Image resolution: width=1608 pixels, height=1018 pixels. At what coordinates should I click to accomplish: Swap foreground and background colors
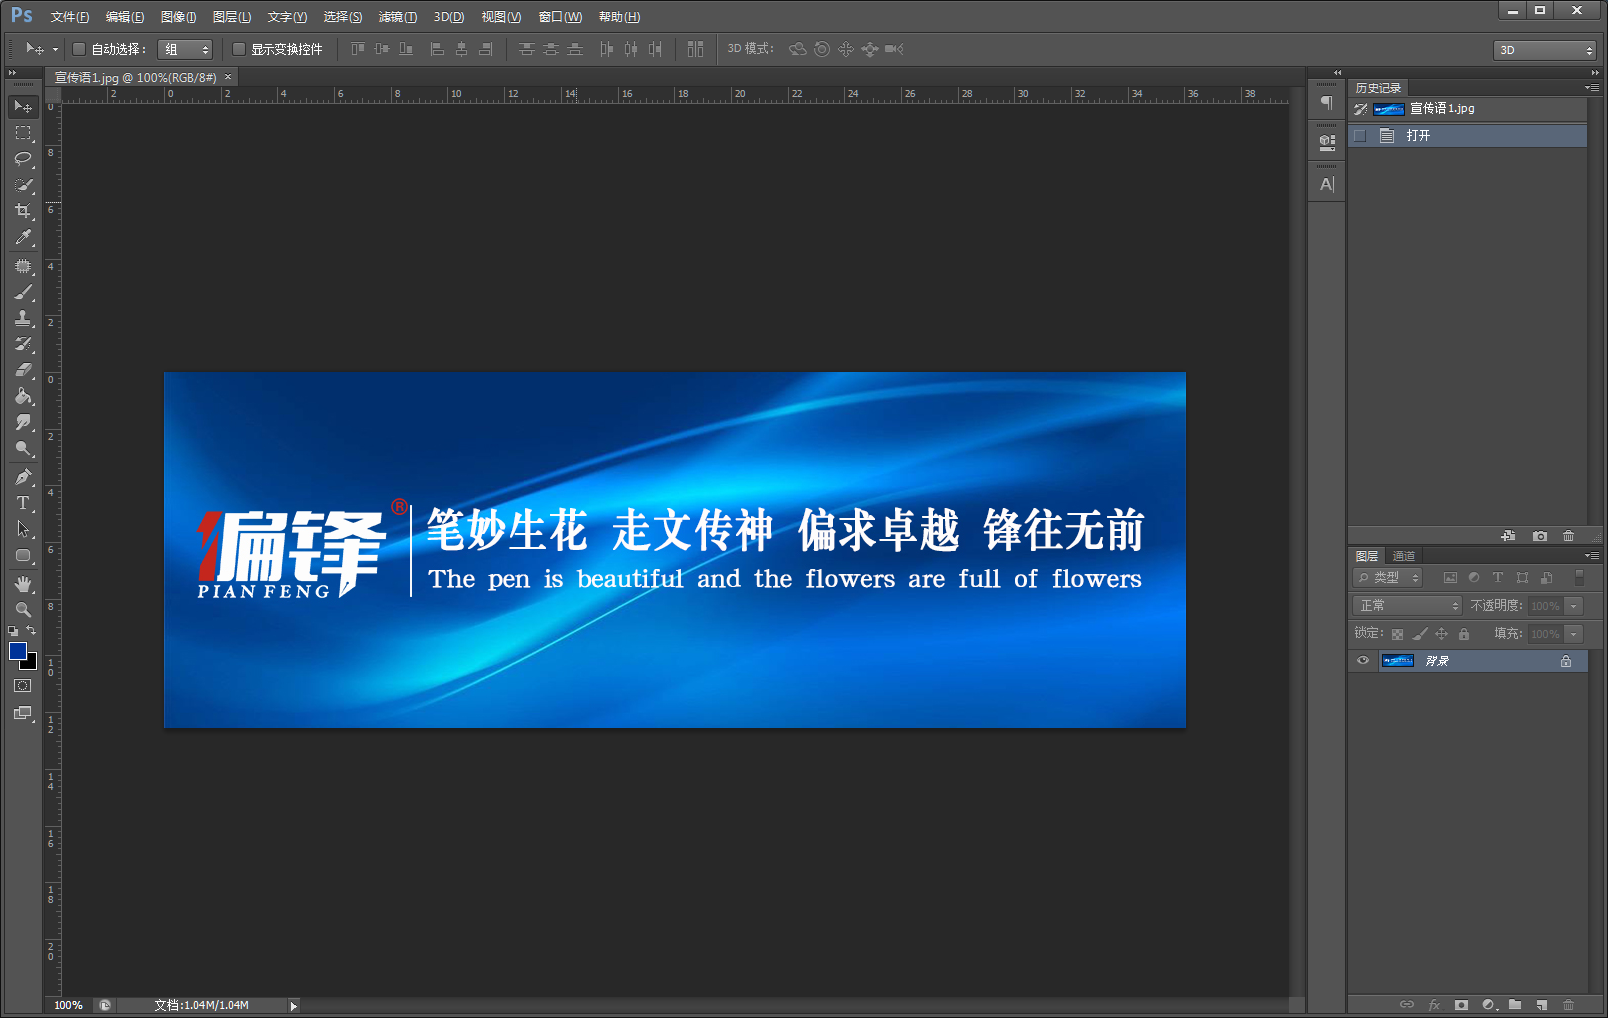(x=32, y=630)
